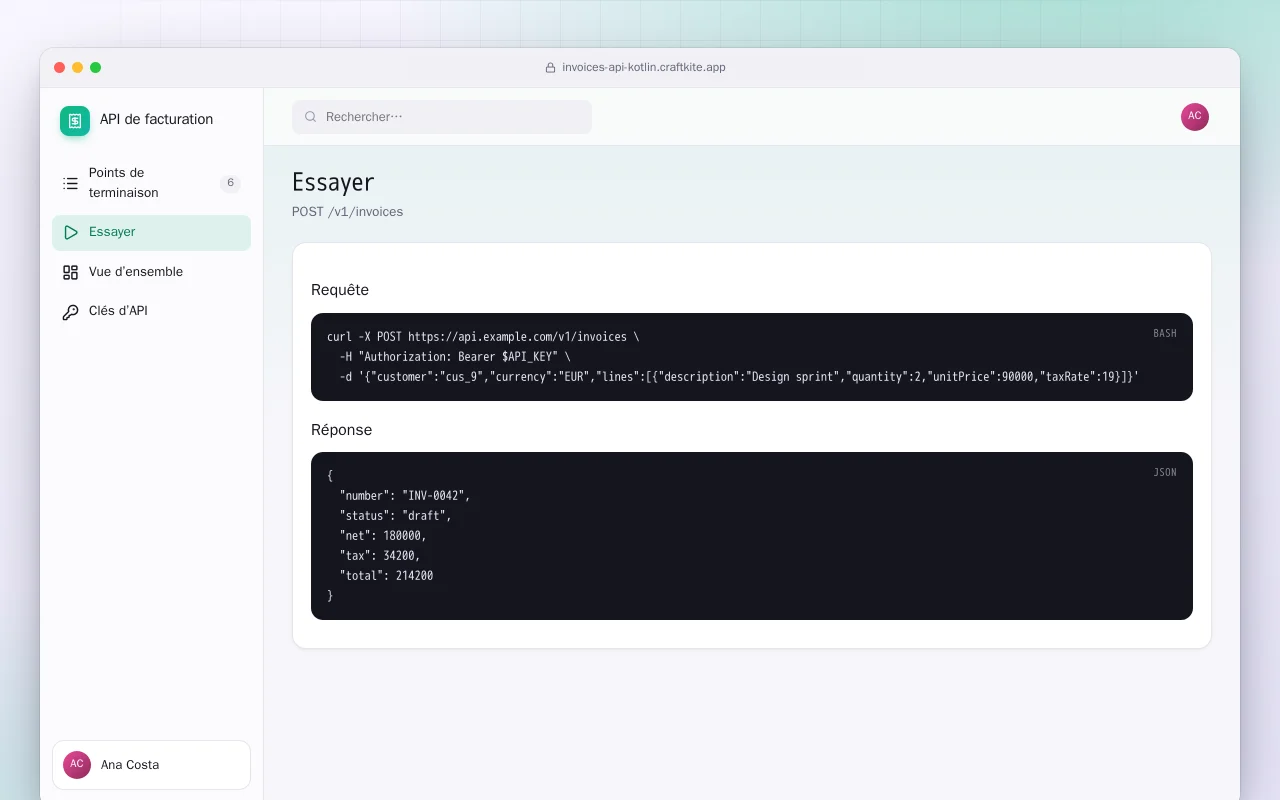
Task: Click the yellow minimize window button
Action: (78, 68)
